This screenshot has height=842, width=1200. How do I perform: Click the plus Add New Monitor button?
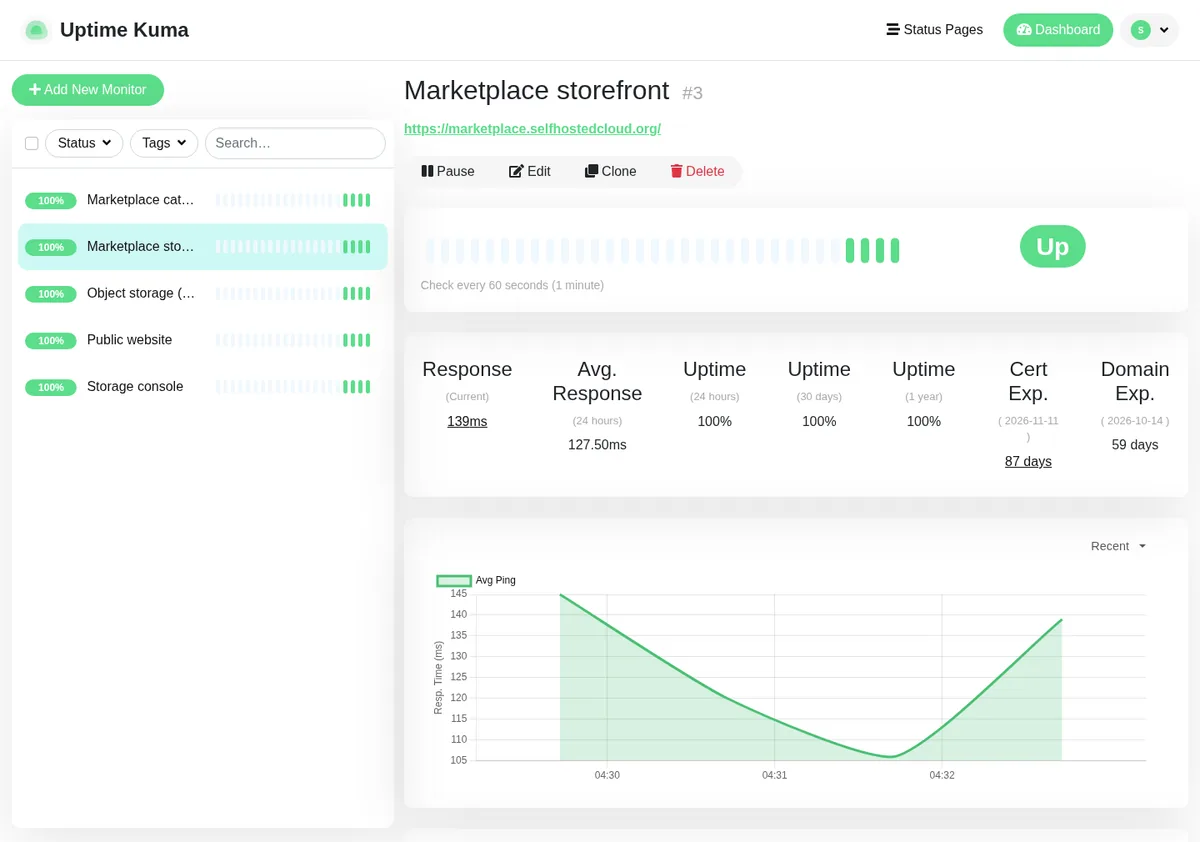(88, 90)
